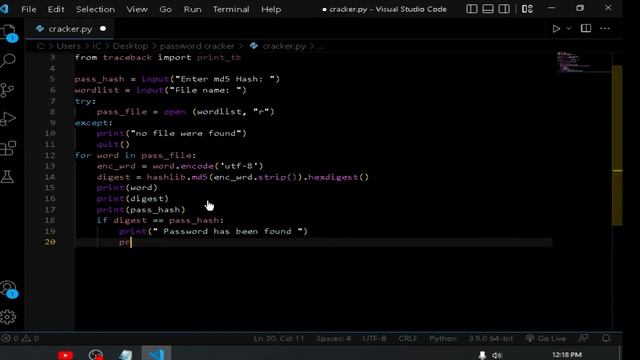Open the Testing flask view

pyautogui.click(x=7, y=176)
